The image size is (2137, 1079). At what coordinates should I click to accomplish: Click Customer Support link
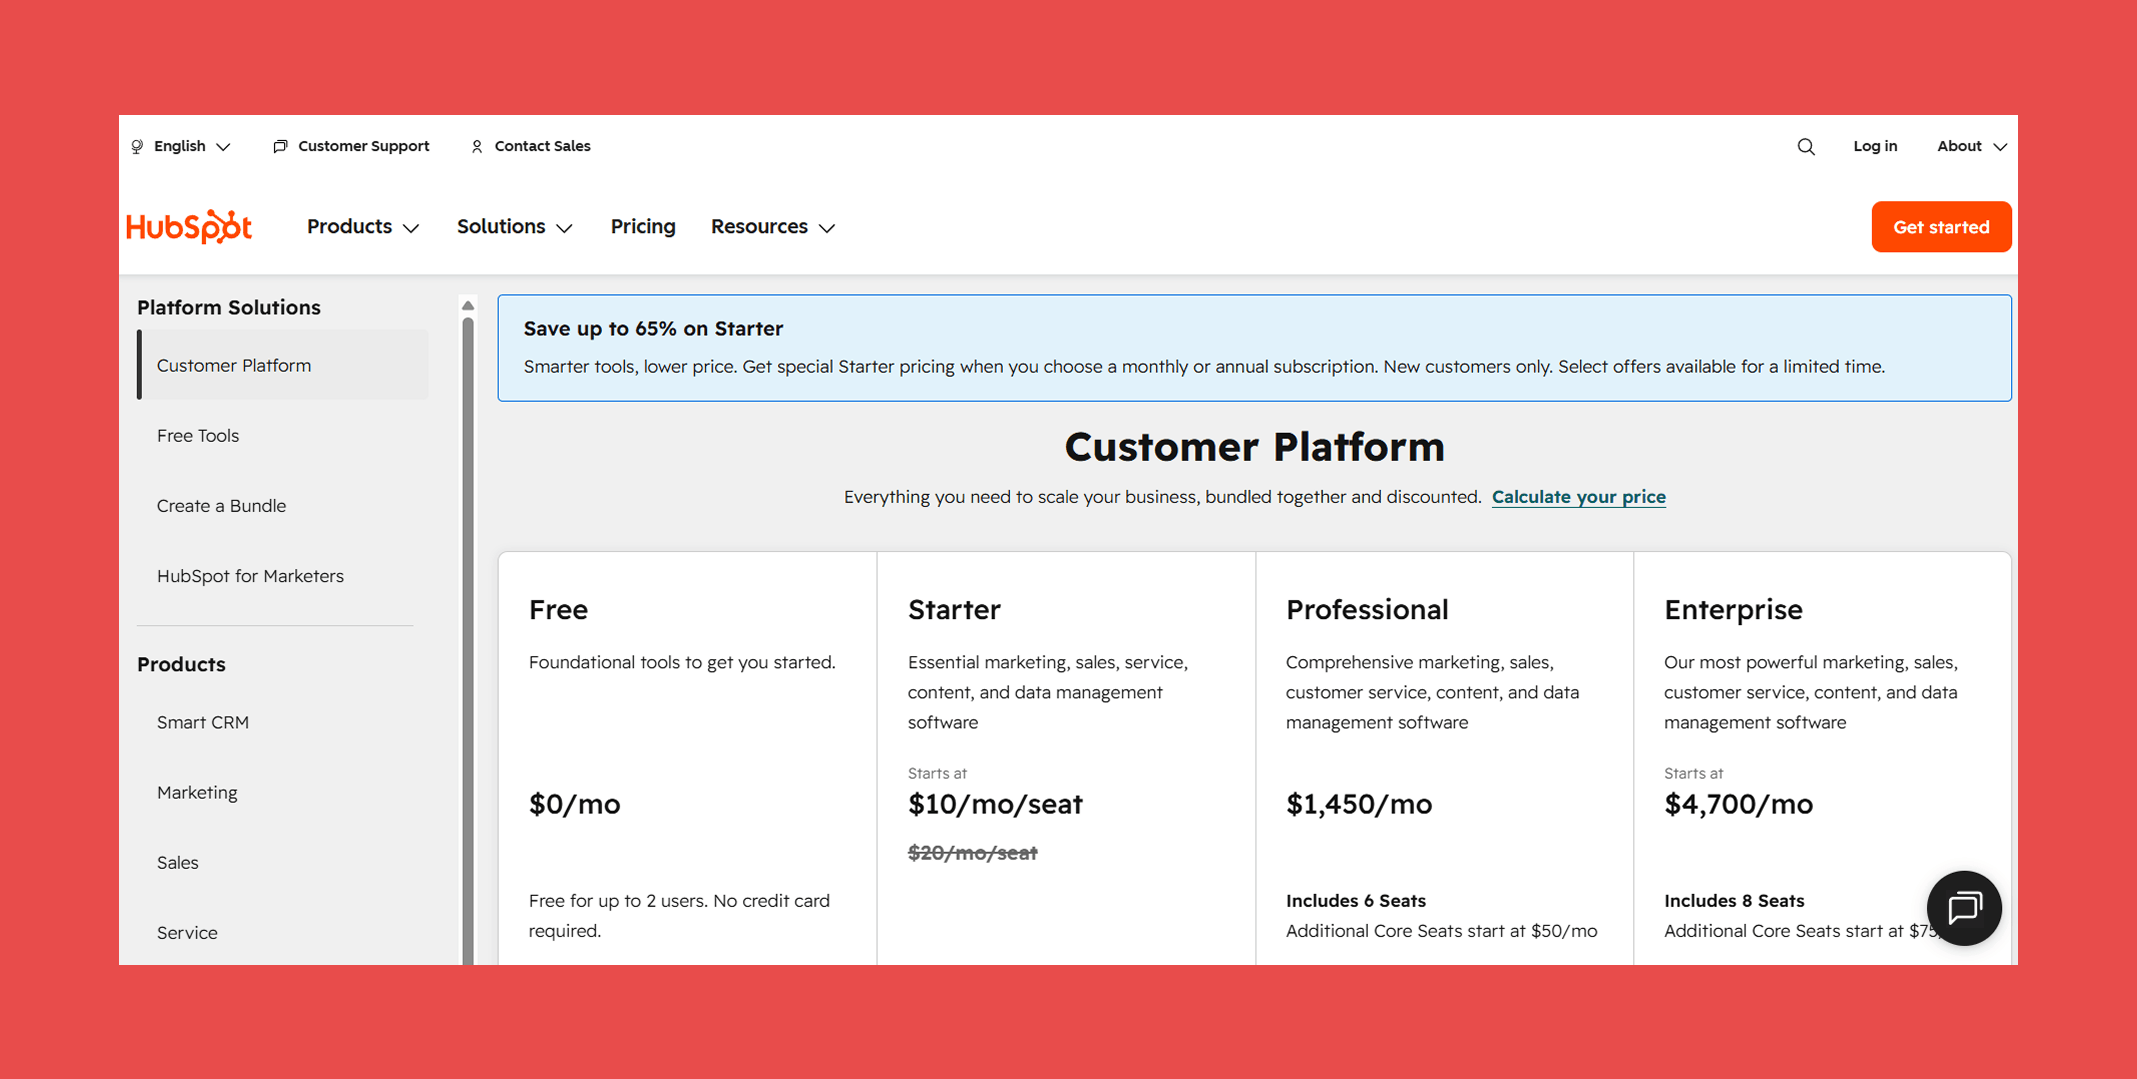[x=363, y=146]
